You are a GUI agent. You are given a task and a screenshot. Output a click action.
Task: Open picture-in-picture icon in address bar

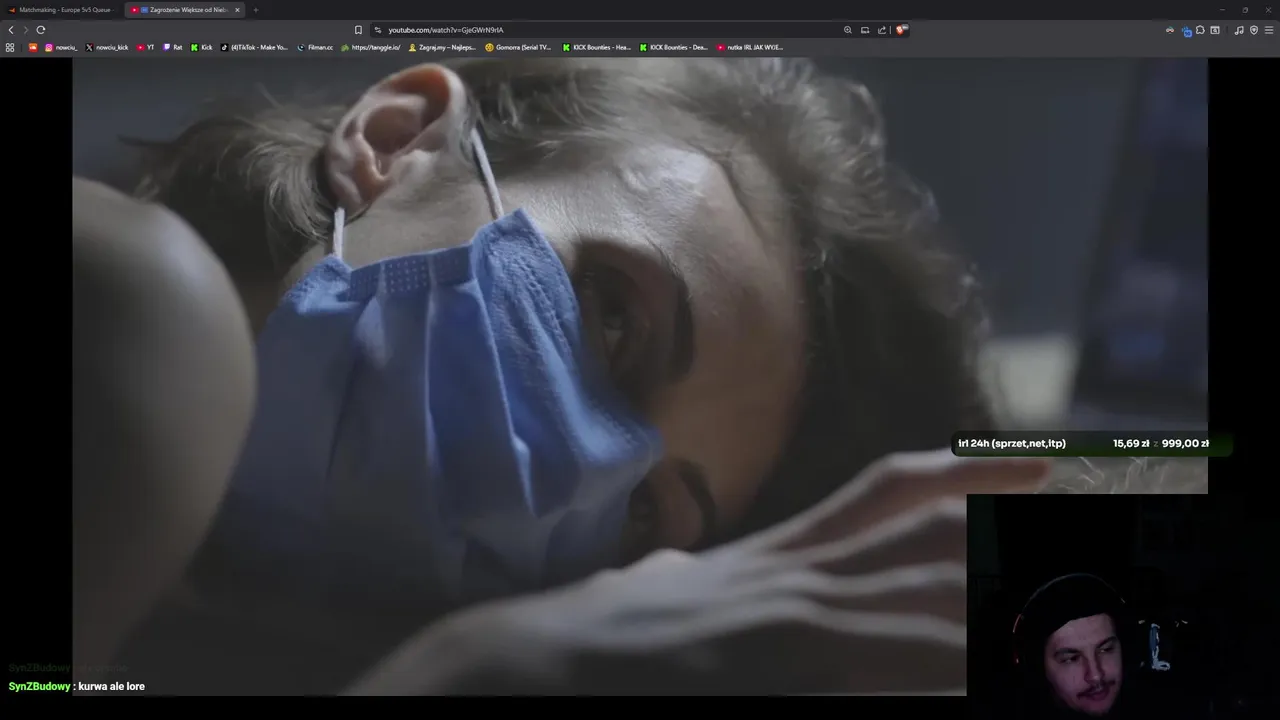pos(865,30)
